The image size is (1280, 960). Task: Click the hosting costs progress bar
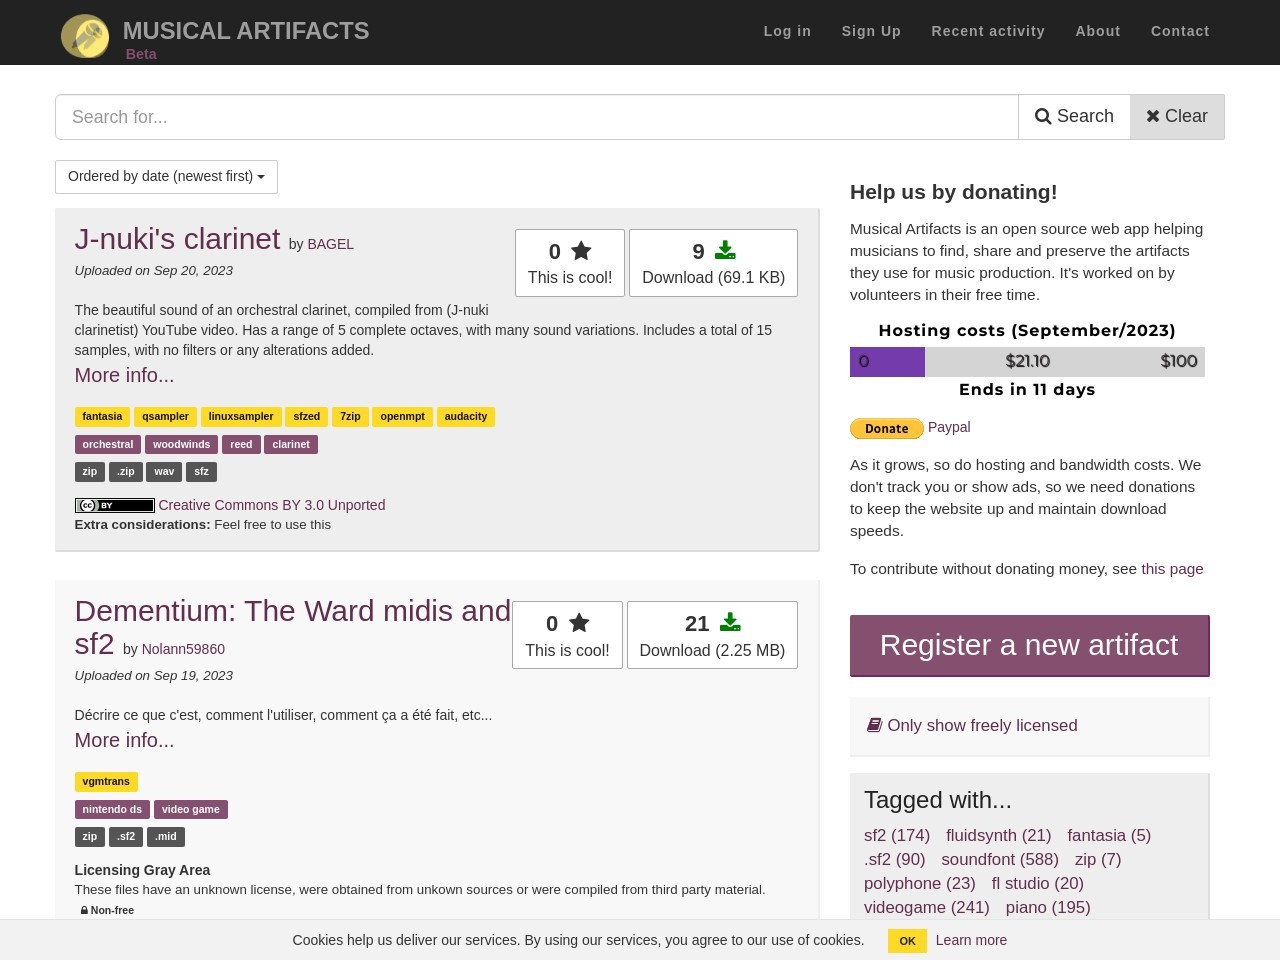(x=1027, y=362)
